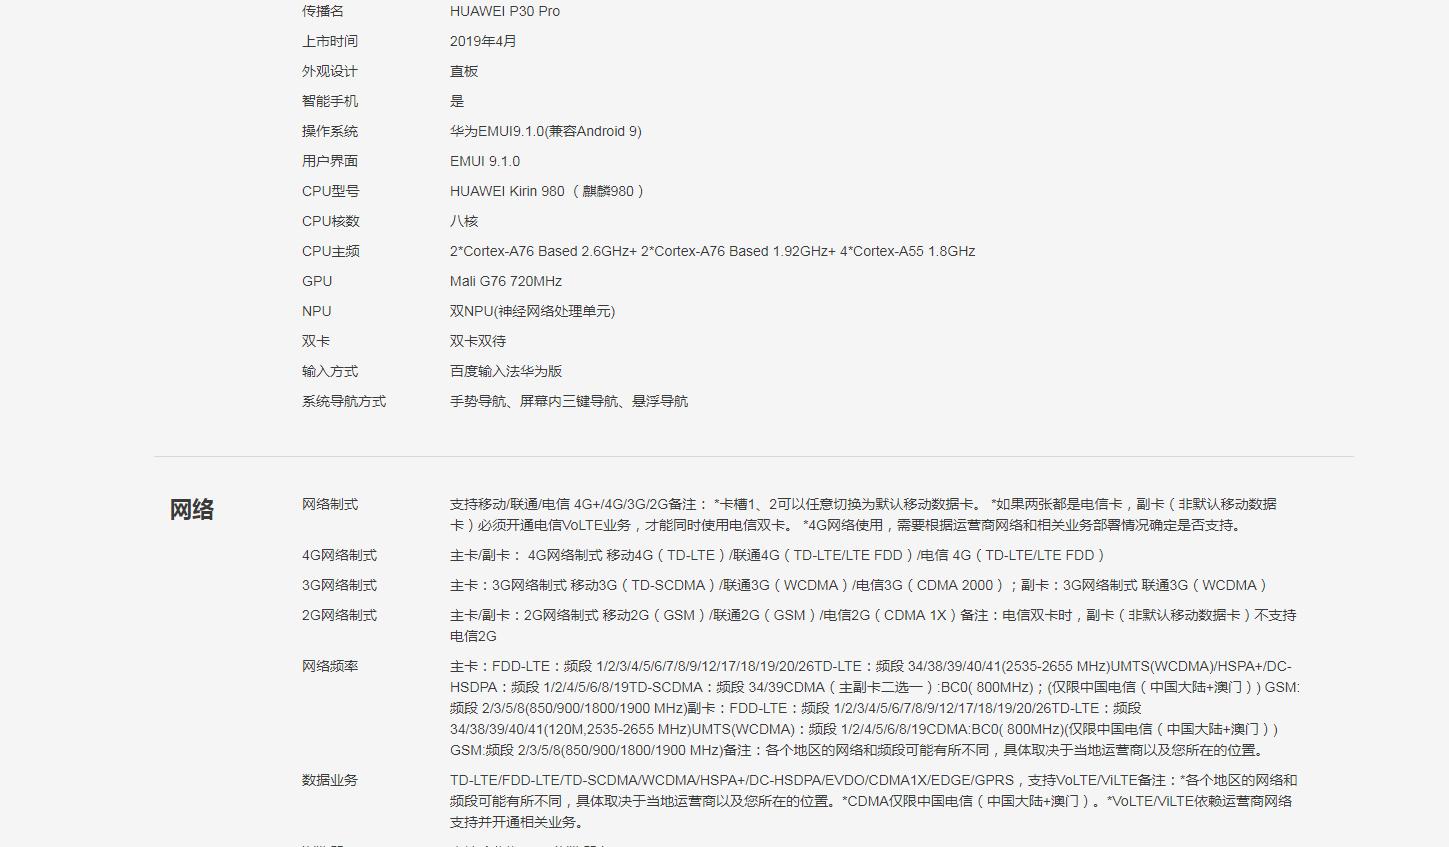This screenshot has width=1449, height=847.
Task: Select the 输入方式 row label
Action: [331, 371]
